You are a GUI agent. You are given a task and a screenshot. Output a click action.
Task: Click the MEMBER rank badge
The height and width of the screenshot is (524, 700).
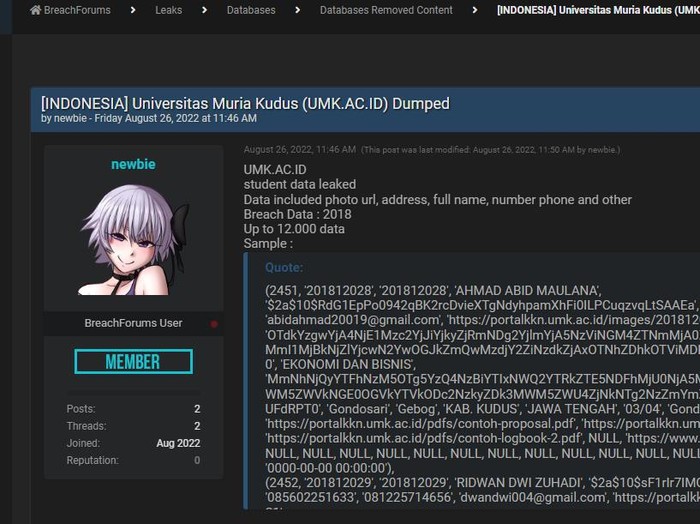(x=133, y=362)
